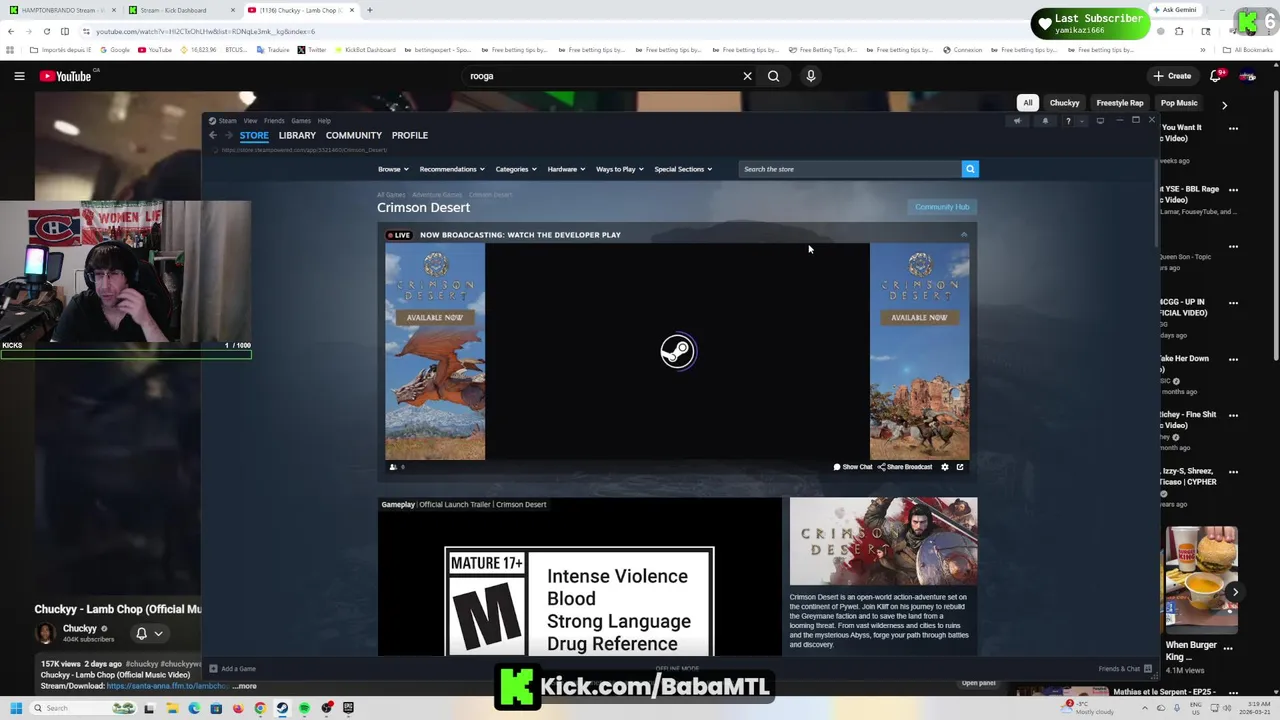Open santa-anna.ffm.to link in description
Screen dimensions: 1280x720
click(x=167, y=686)
